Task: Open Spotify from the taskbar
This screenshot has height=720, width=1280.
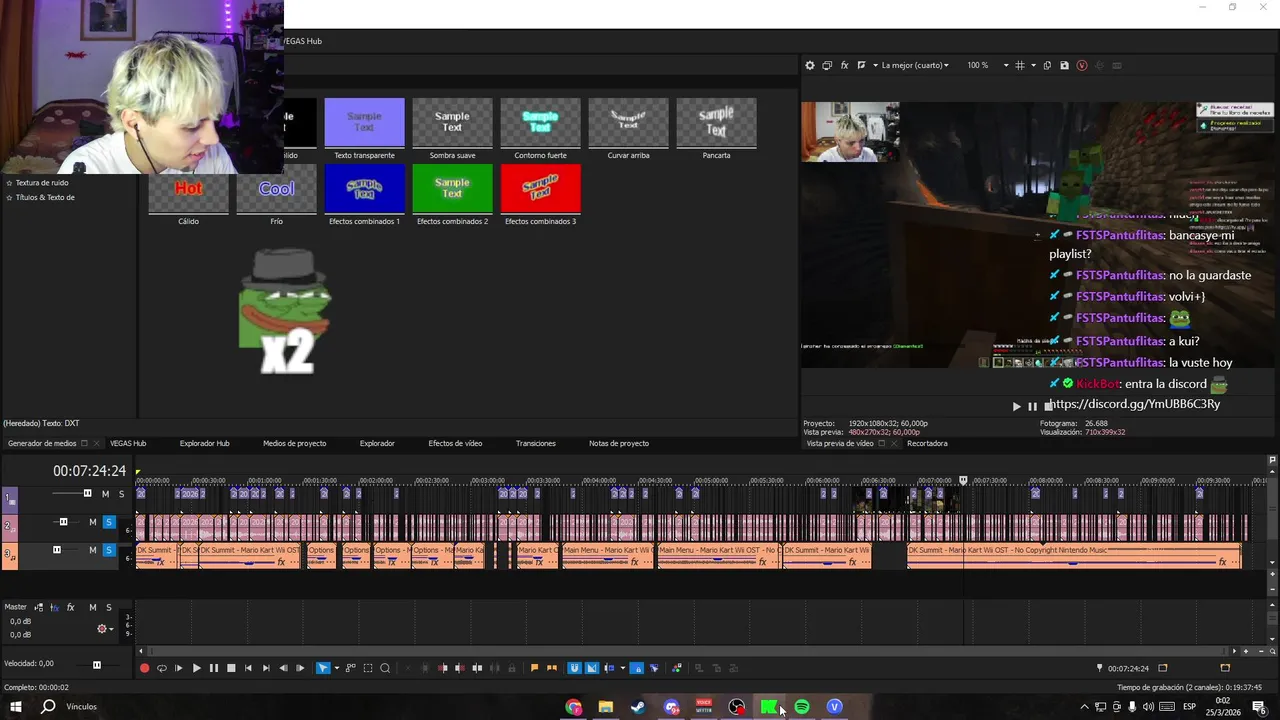Action: click(x=802, y=707)
